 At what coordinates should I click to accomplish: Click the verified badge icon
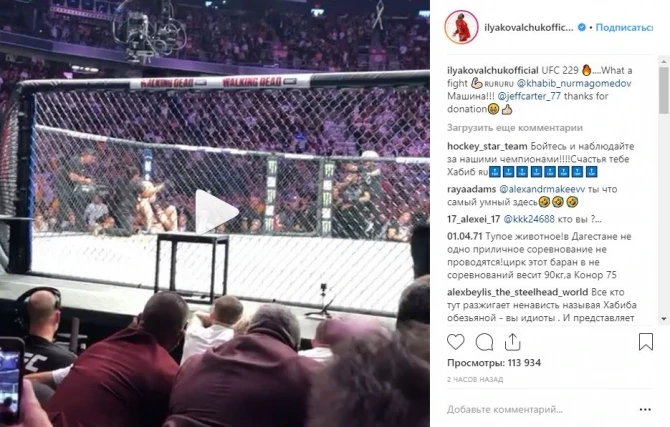[x=582, y=27]
